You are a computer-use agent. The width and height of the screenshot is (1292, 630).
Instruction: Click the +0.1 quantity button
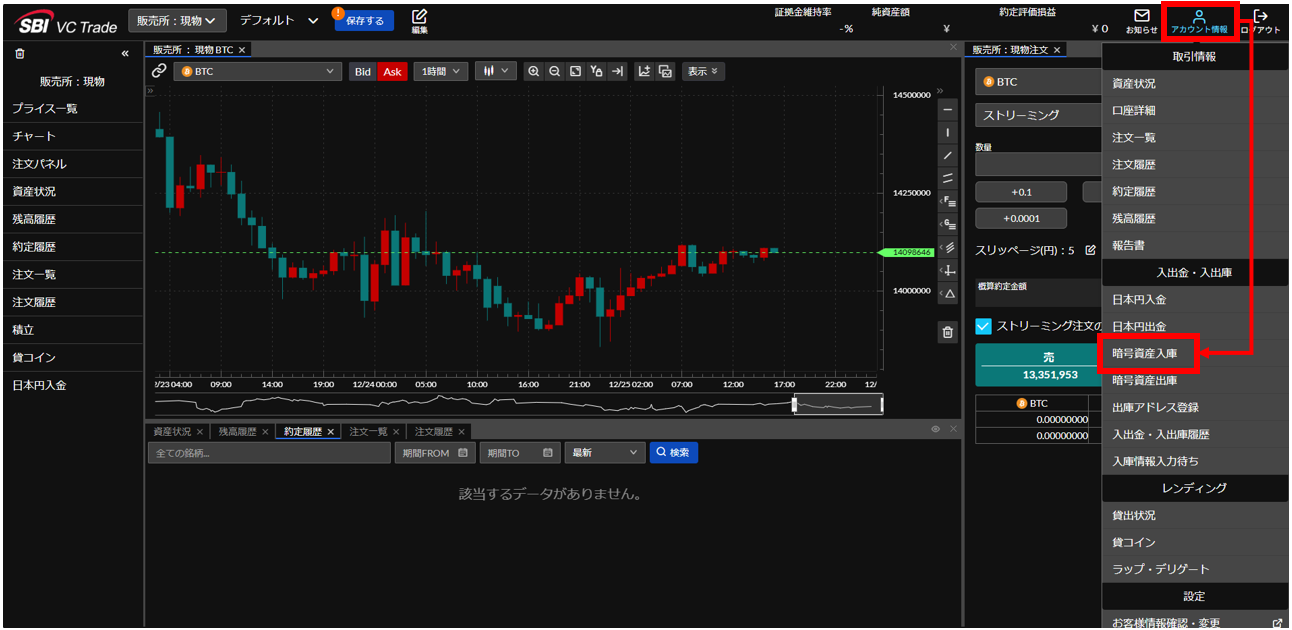(1021, 192)
